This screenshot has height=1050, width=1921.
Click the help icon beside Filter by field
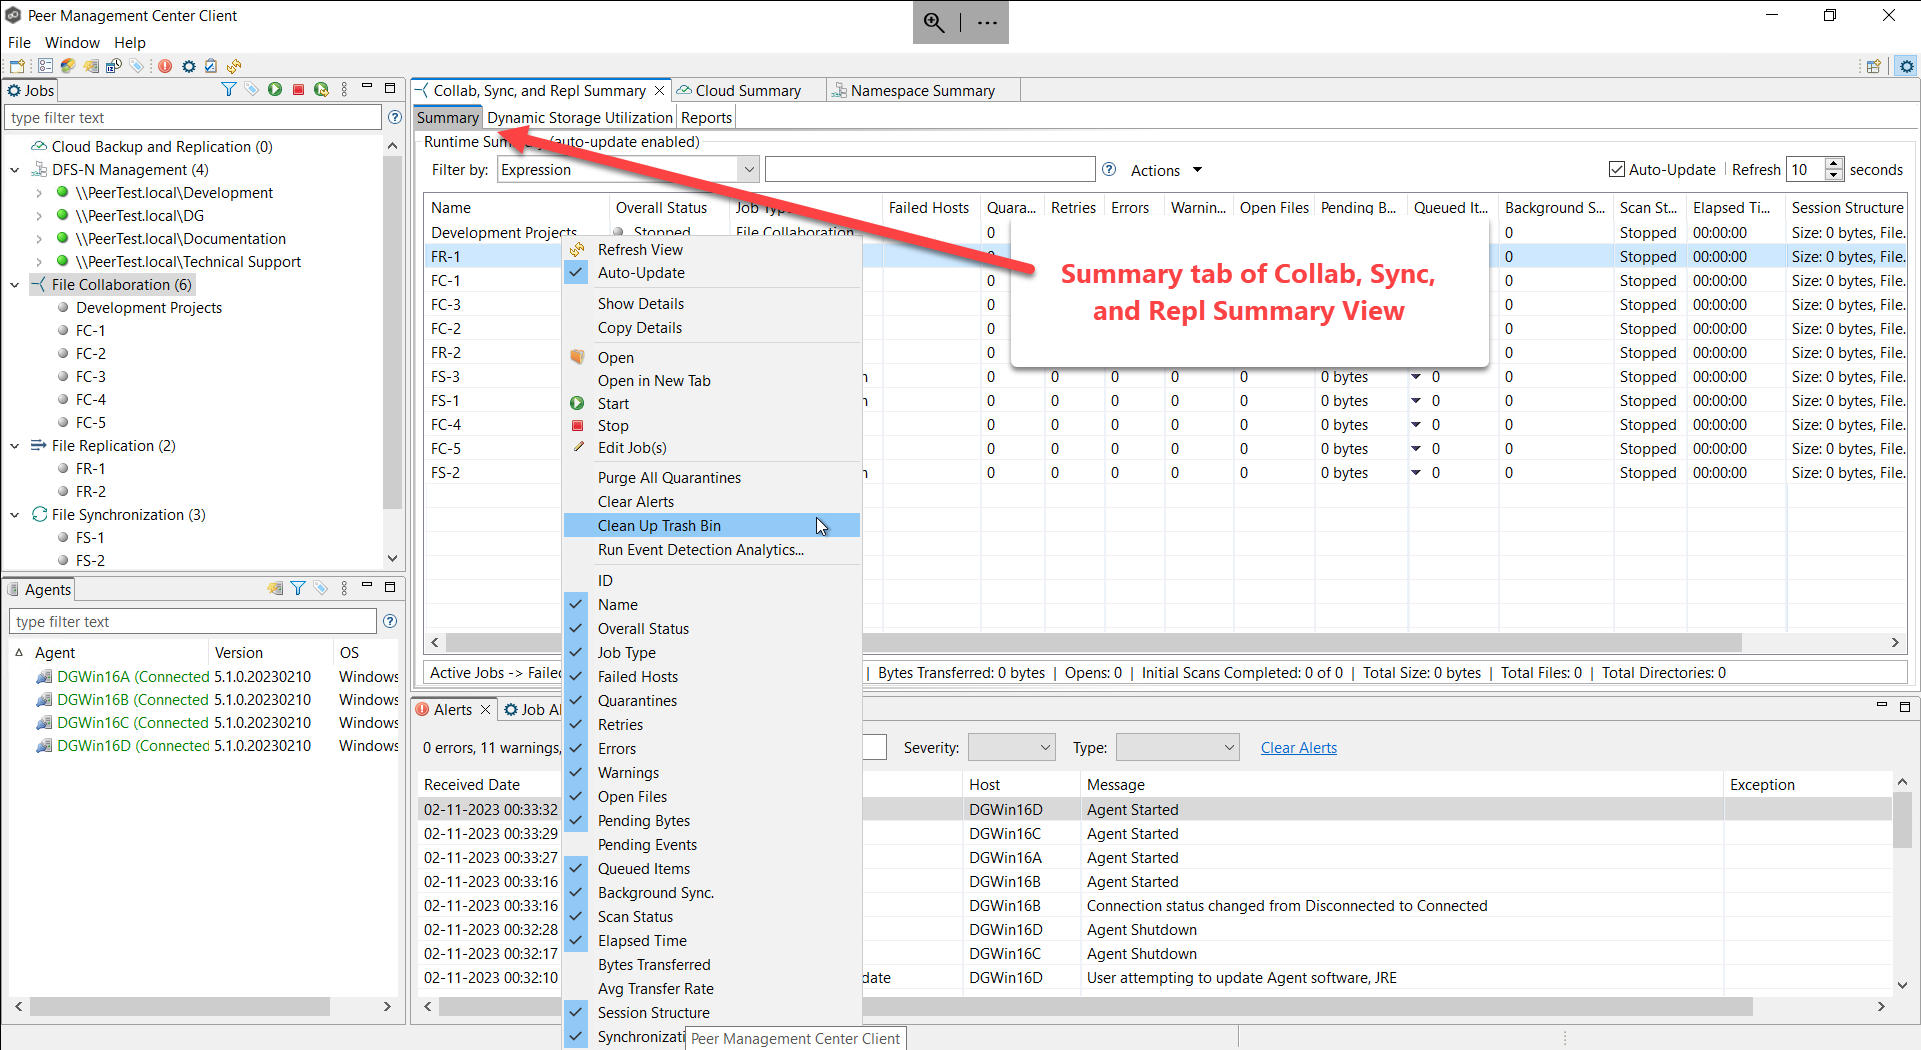click(x=1109, y=170)
